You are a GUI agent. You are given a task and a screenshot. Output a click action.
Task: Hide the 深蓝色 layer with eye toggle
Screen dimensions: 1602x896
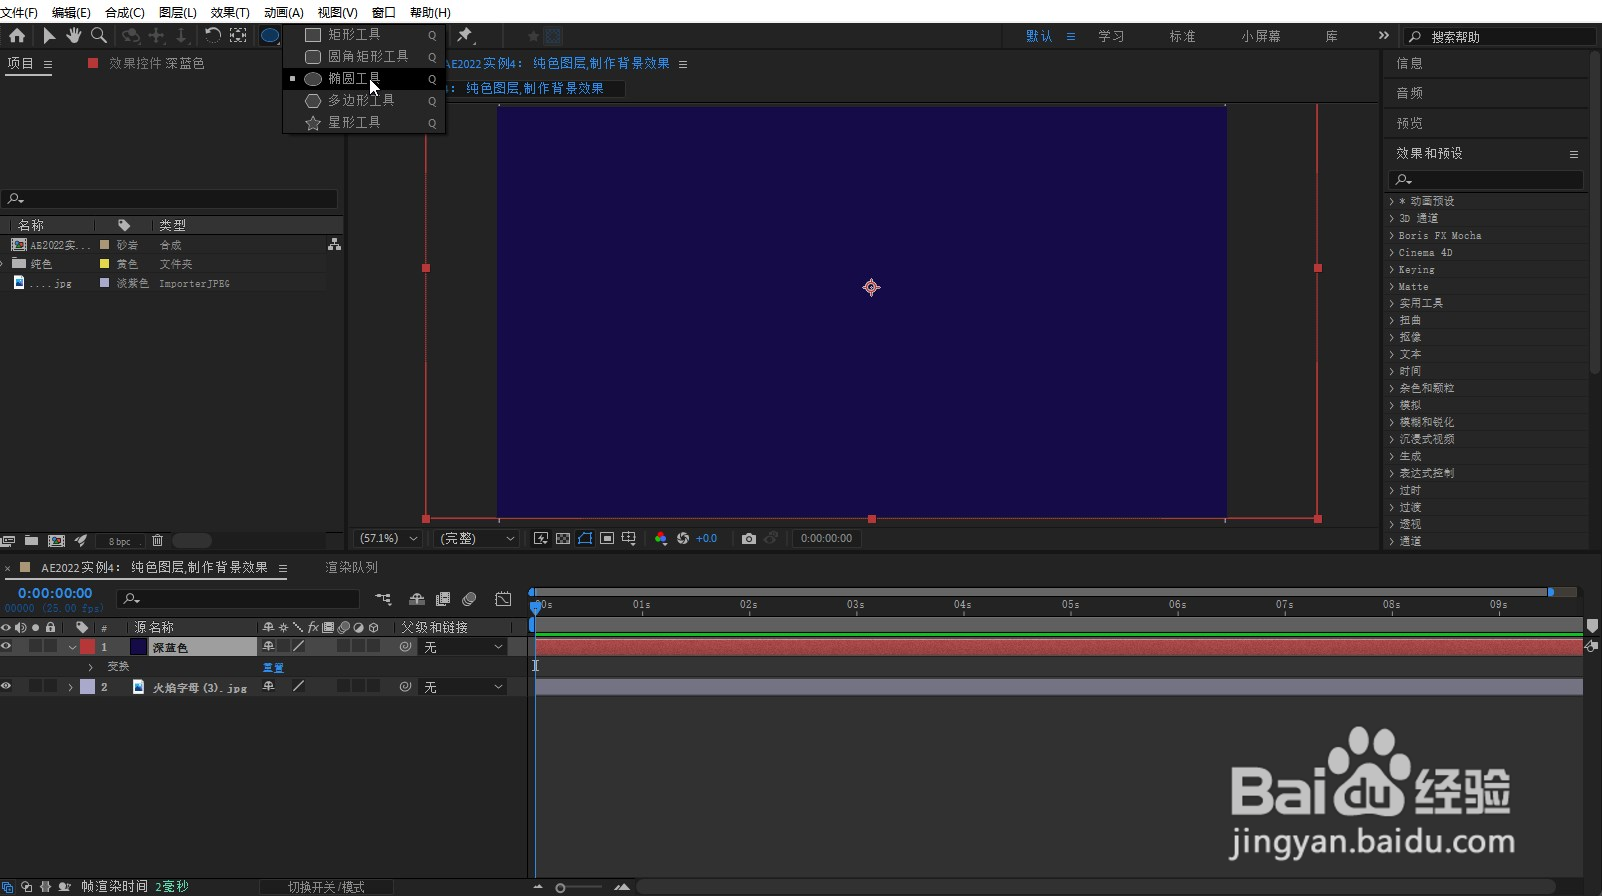pos(6,647)
